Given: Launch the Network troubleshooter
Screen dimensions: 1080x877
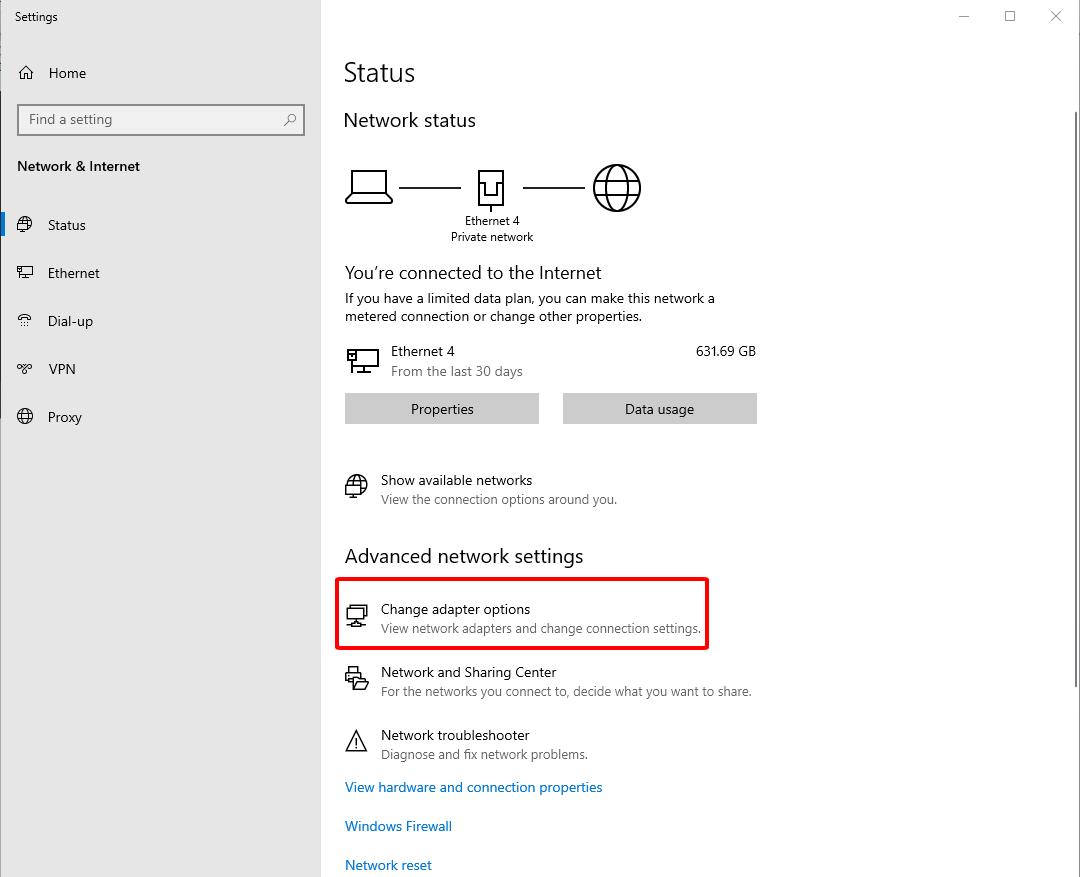Looking at the screenshot, I should (x=466, y=744).
